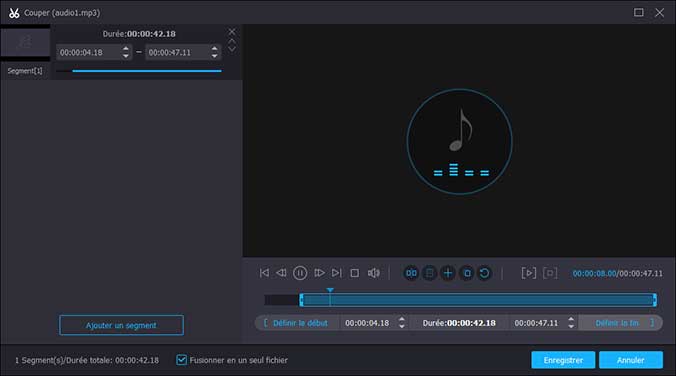Click the 'Durée:00:00:42.18' label in segment list

[x=139, y=34]
